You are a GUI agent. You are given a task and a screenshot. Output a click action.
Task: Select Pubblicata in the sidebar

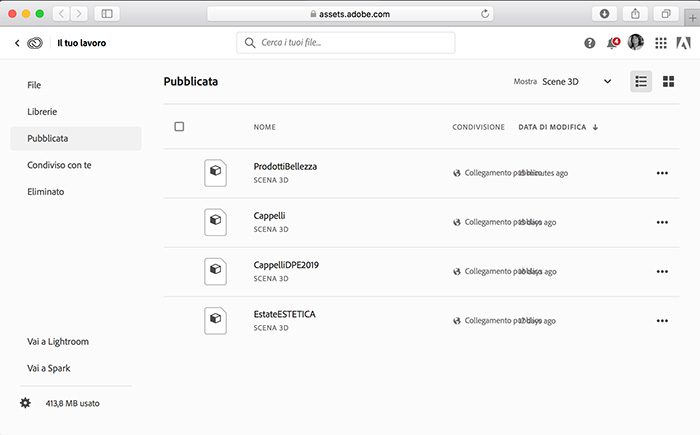click(x=76, y=138)
